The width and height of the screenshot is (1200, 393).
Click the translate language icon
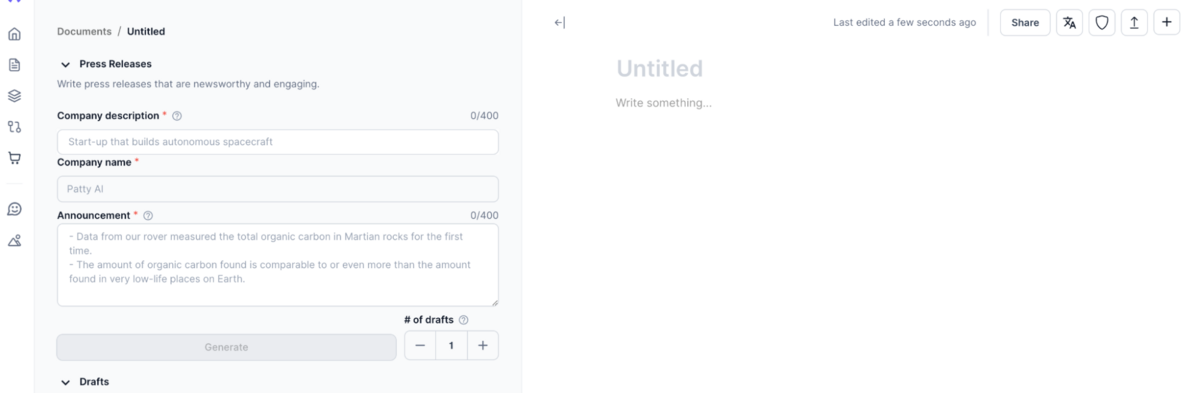point(1070,23)
